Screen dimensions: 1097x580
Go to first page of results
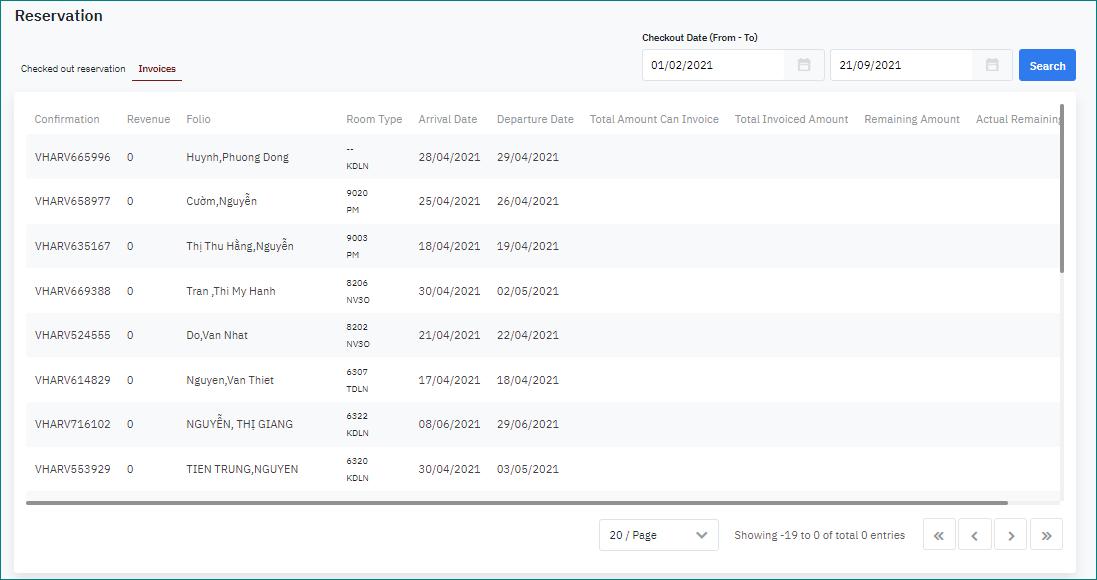tap(938, 535)
